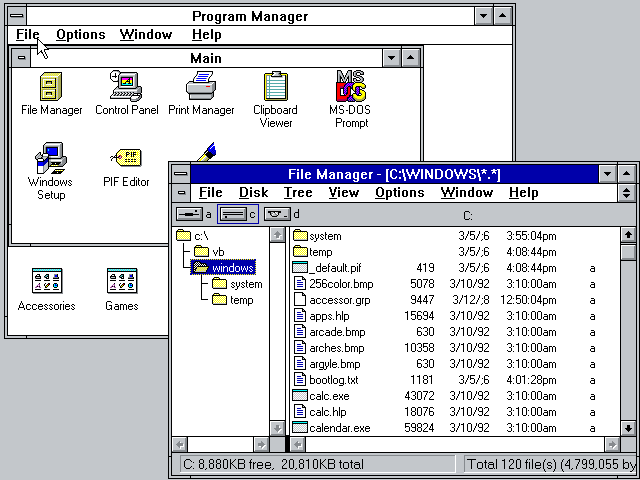Viewport: 640px width, 480px height.
Task: Open the Control Panel icon
Action: pyautogui.click(x=126, y=88)
